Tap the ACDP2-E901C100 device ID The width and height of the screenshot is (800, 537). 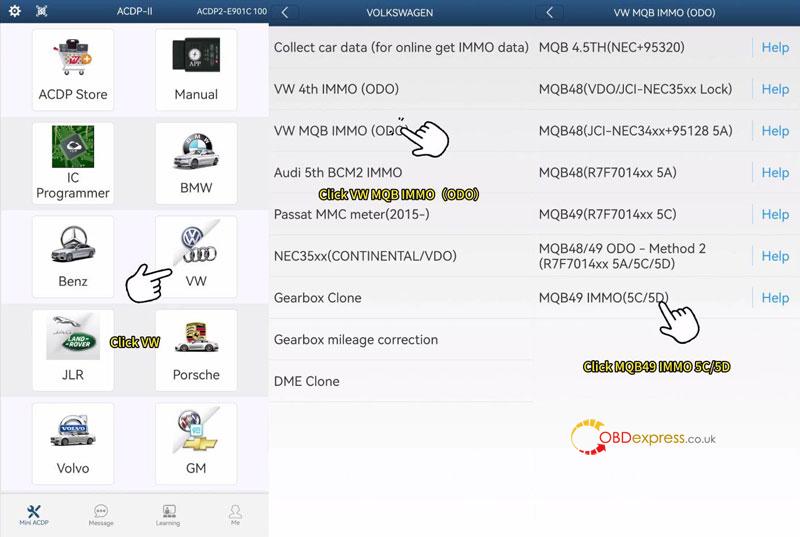click(x=232, y=11)
